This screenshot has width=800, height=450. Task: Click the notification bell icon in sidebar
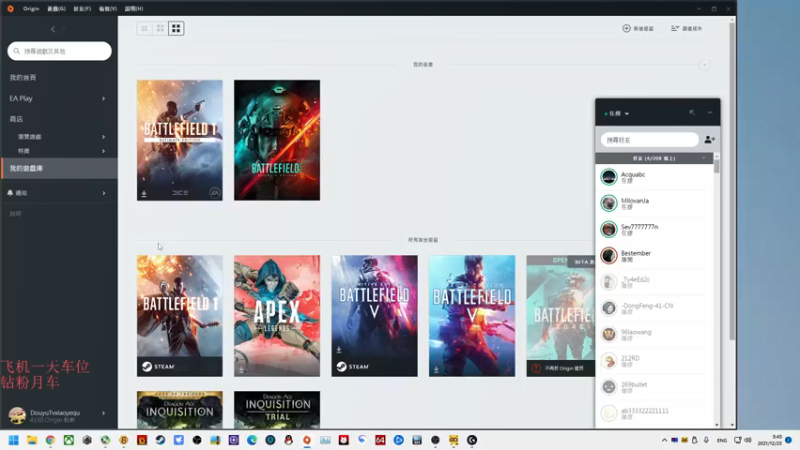coord(10,193)
